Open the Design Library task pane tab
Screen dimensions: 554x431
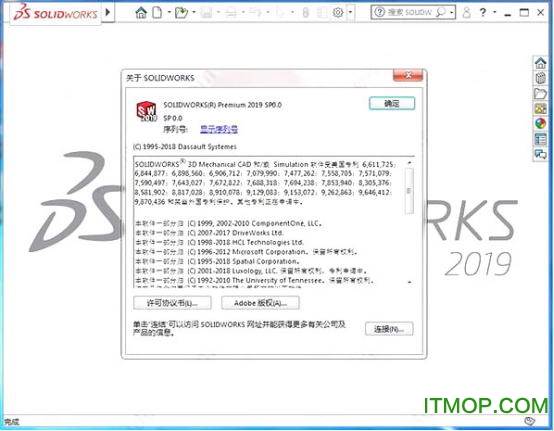540,78
